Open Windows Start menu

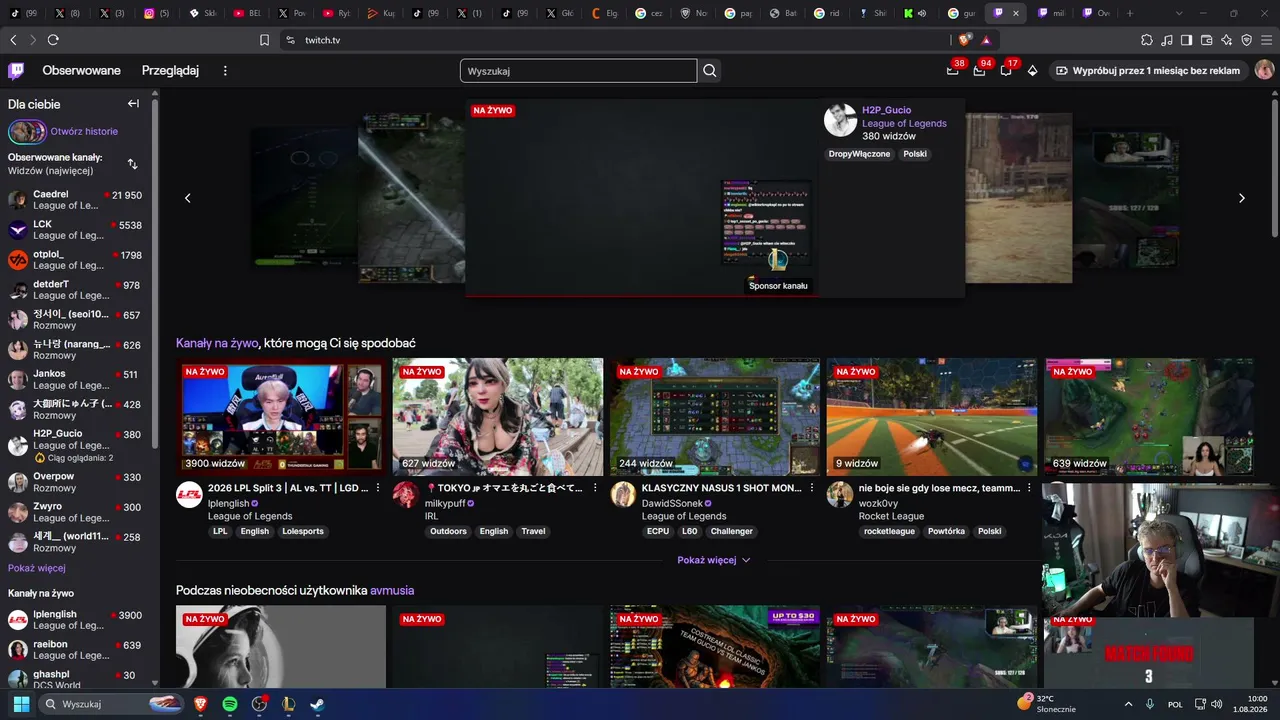21,704
